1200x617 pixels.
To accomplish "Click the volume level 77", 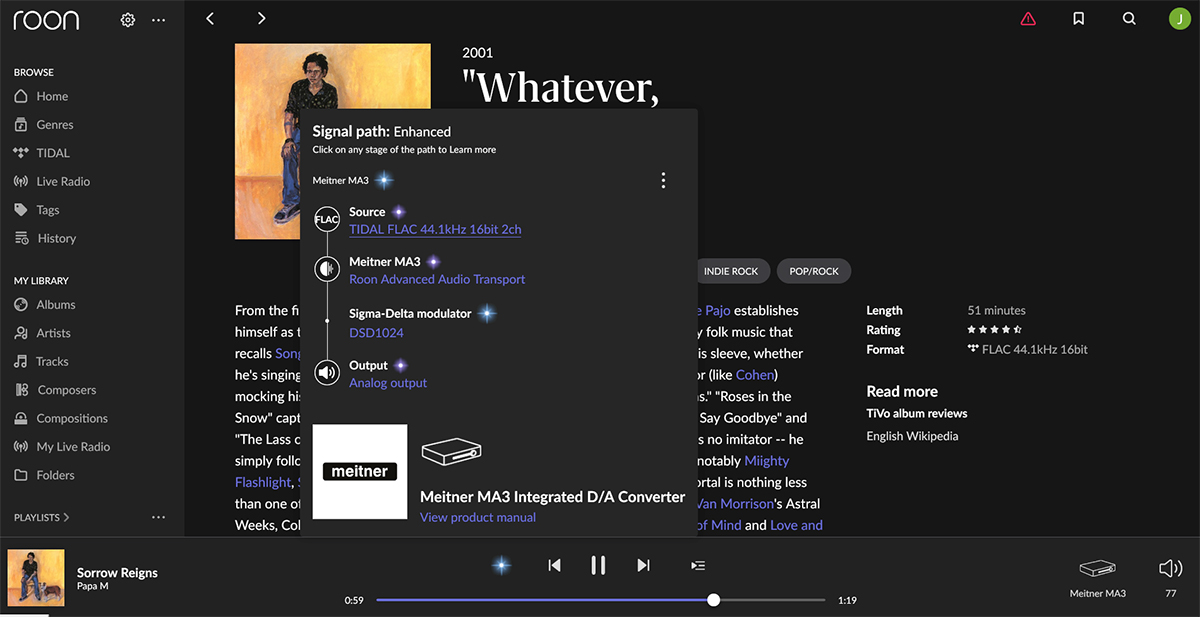I will (x=1171, y=594).
